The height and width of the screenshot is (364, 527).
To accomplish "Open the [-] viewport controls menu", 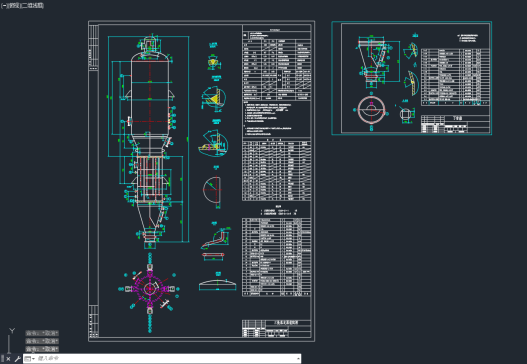I will click(4, 6).
